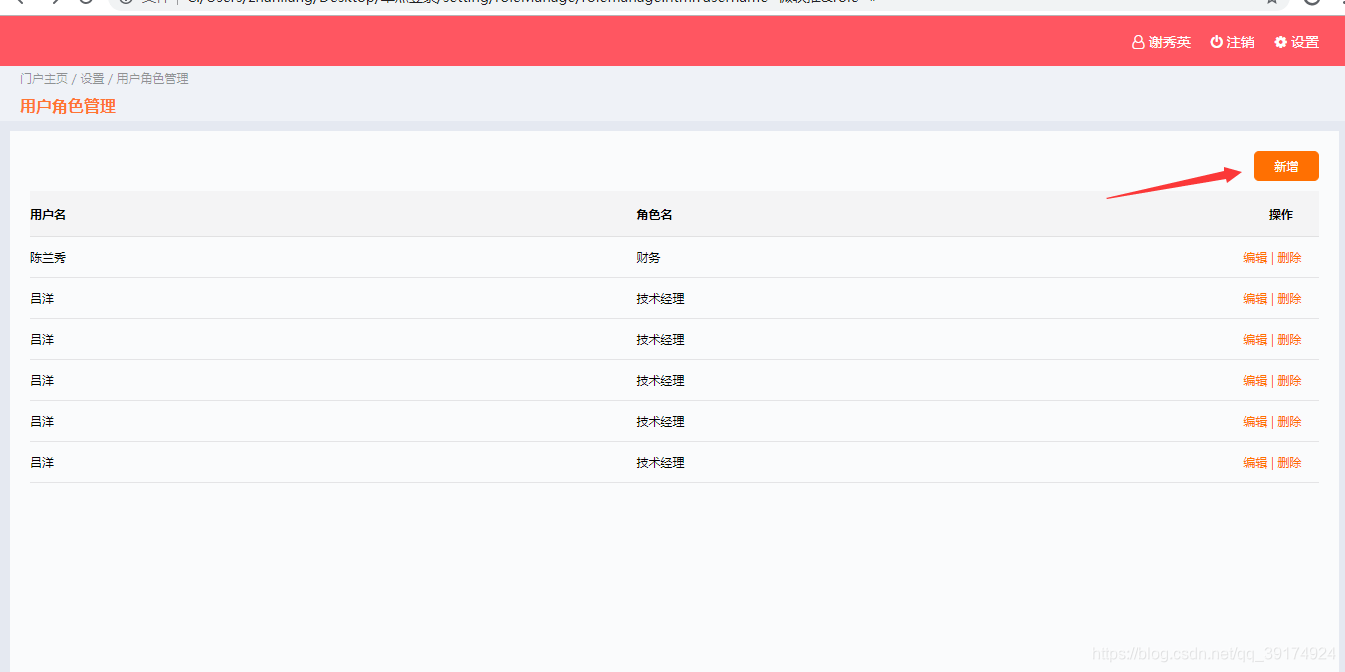Delete the 陈兰秀 财务 row
The image size is (1345, 672).
click(1289, 258)
